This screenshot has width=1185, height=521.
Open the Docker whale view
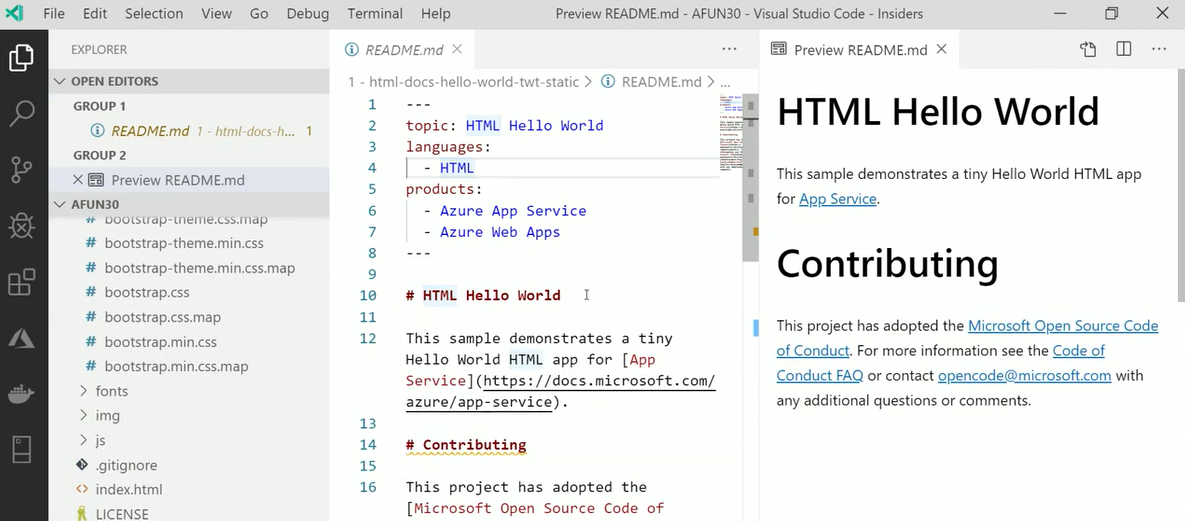pyautogui.click(x=21, y=394)
